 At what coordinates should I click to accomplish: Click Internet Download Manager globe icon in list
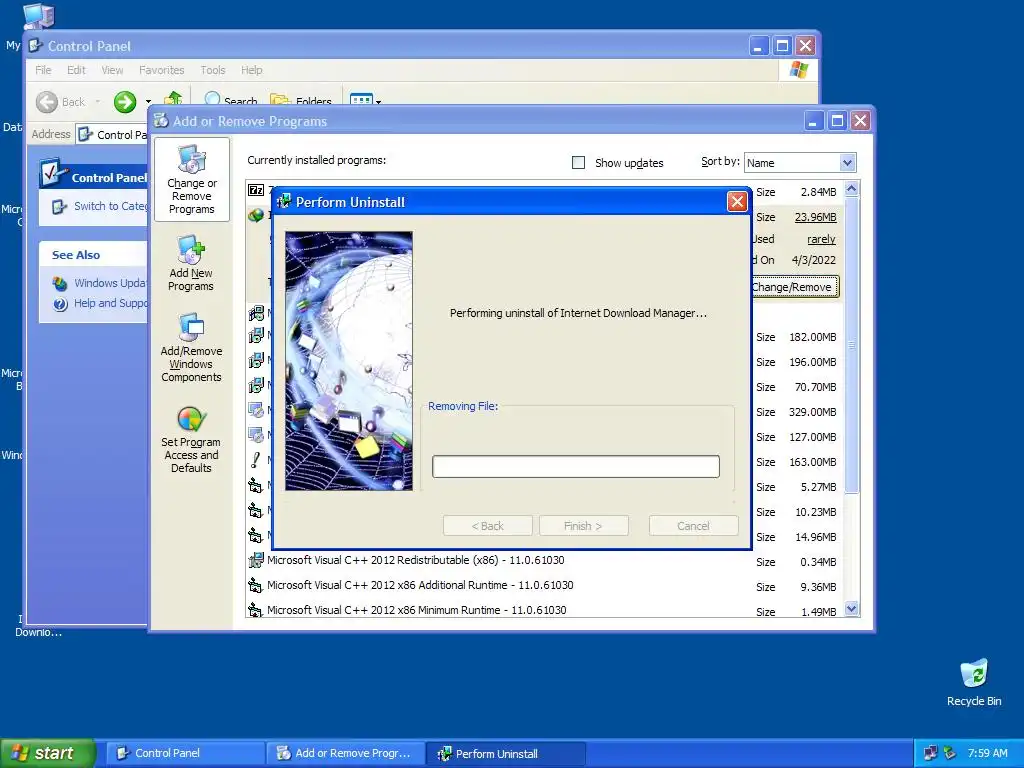[256, 215]
